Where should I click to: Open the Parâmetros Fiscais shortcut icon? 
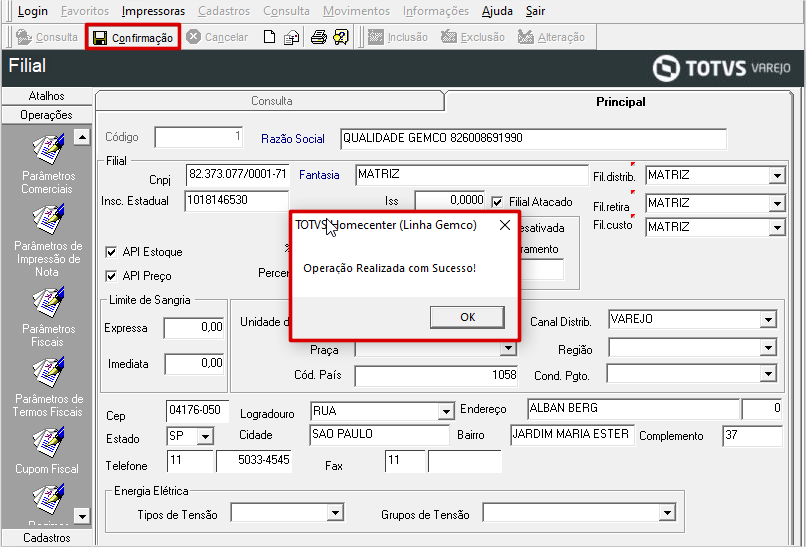pos(48,302)
